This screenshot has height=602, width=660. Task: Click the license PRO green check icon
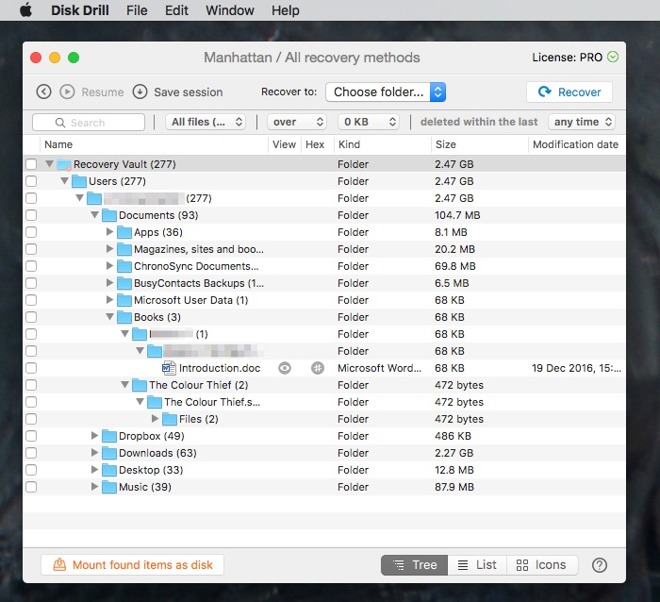[613, 56]
